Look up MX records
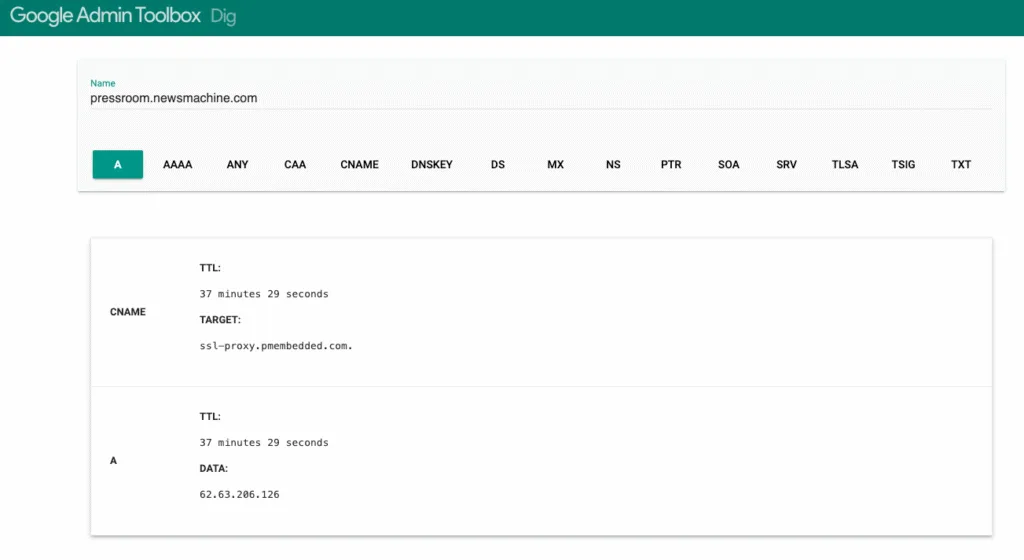The height and width of the screenshot is (560, 1024). pos(556,165)
